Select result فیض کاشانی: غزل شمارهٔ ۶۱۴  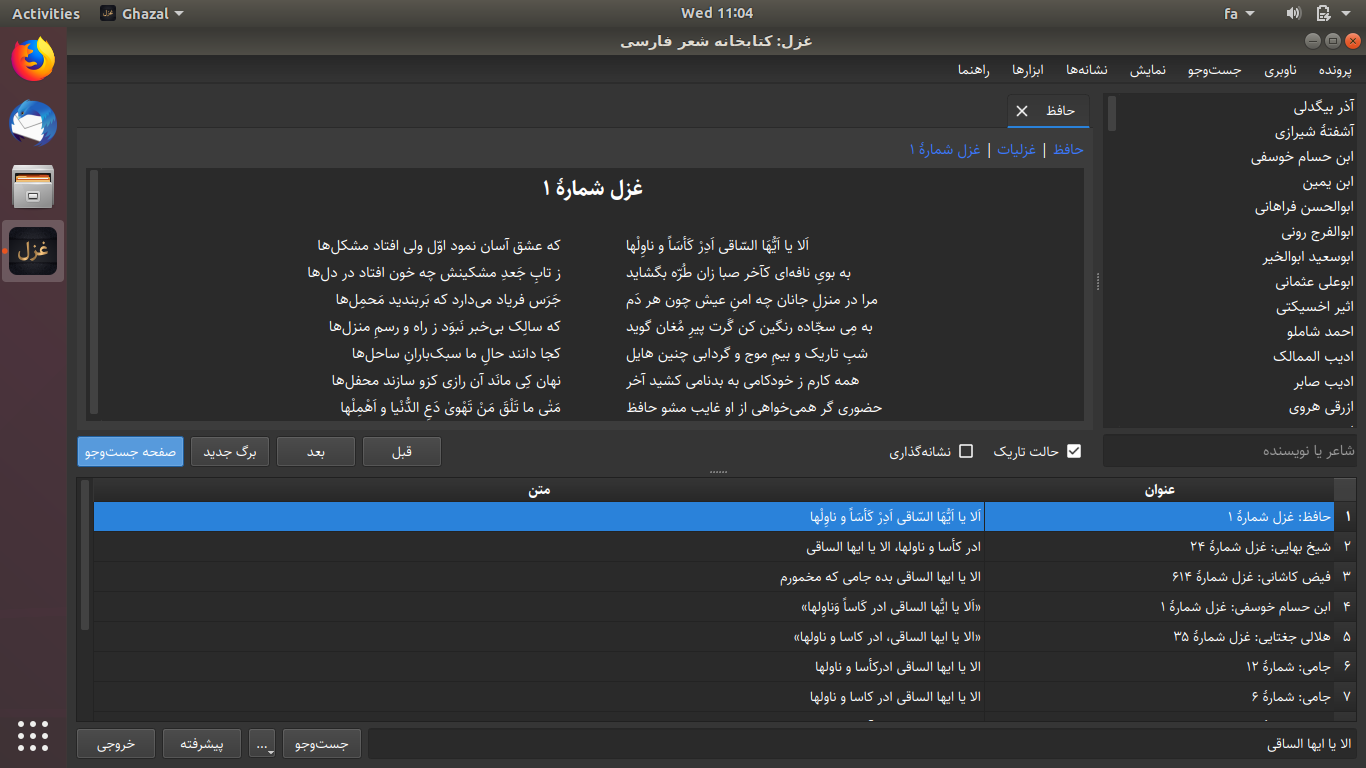[1159, 577]
